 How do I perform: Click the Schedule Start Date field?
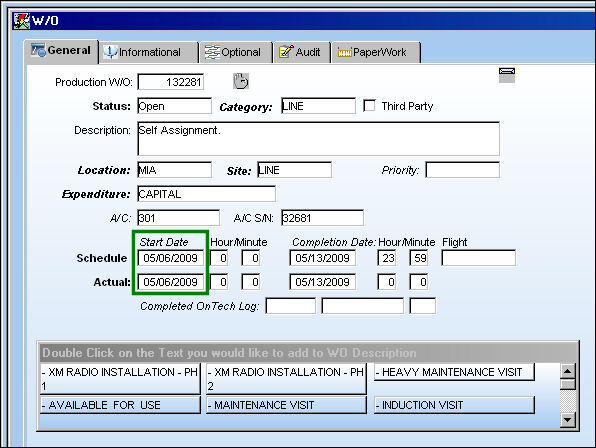click(171, 258)
